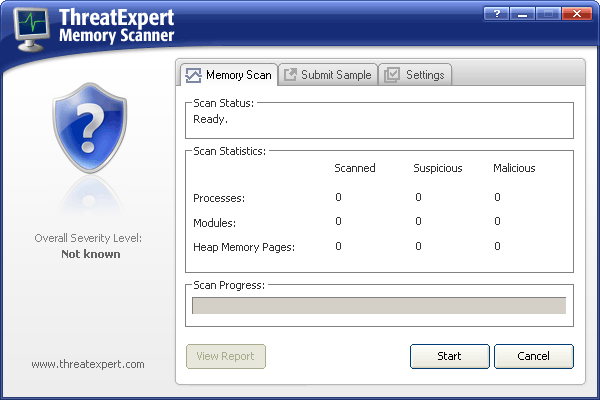600x400 pixels.
Task: Click the 'Scanned' column header
Action: (355, 168)
